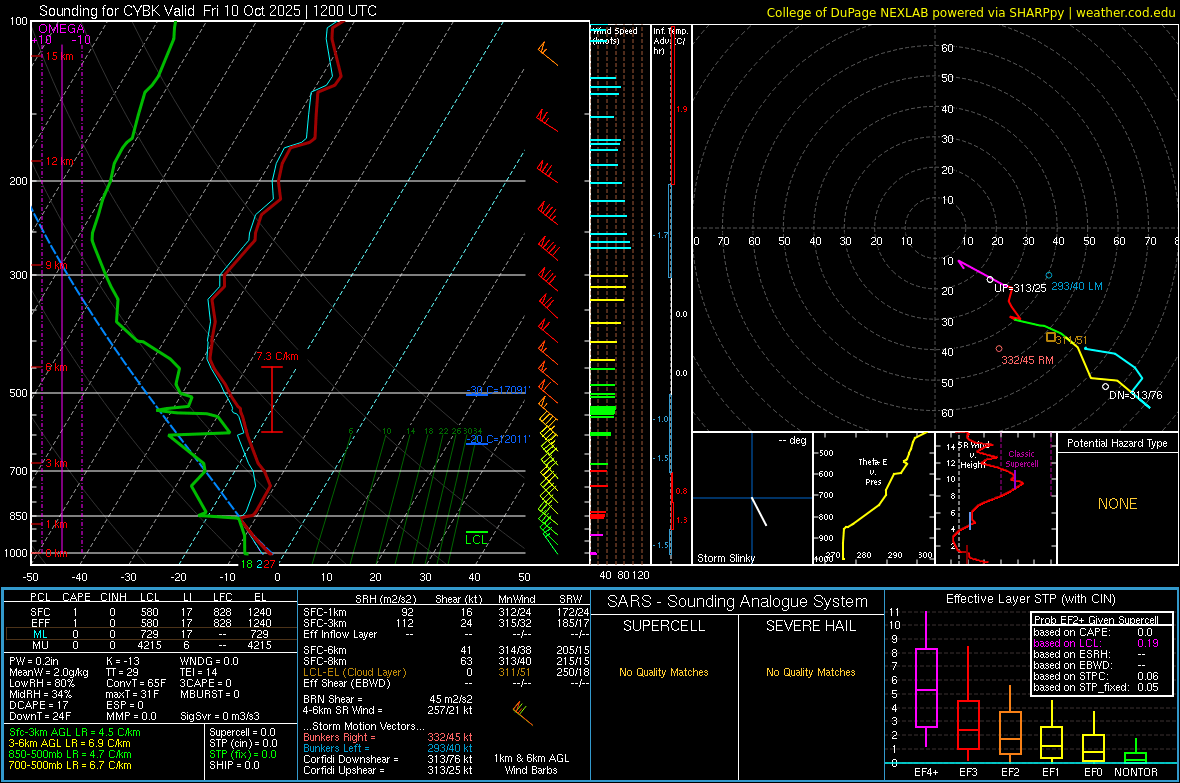The width and height of the screenshot is (1180, 783).
Task: Click the 'SHIP = 0.0' parameter
Action: [234, 765]
